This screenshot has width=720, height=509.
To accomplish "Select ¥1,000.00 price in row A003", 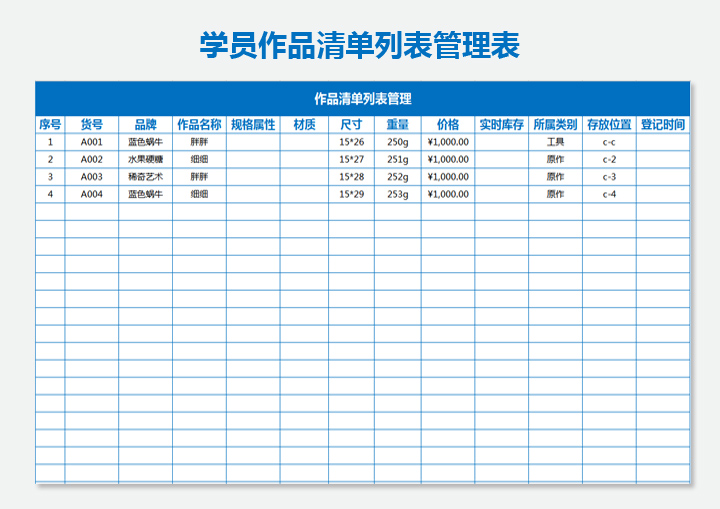I will pos(448,177).
